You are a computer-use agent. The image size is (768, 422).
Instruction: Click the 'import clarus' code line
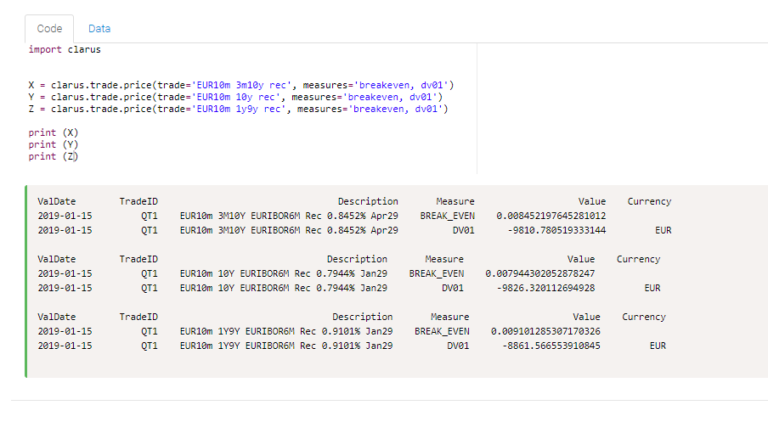pyautogui.click(x=64, y=49)
